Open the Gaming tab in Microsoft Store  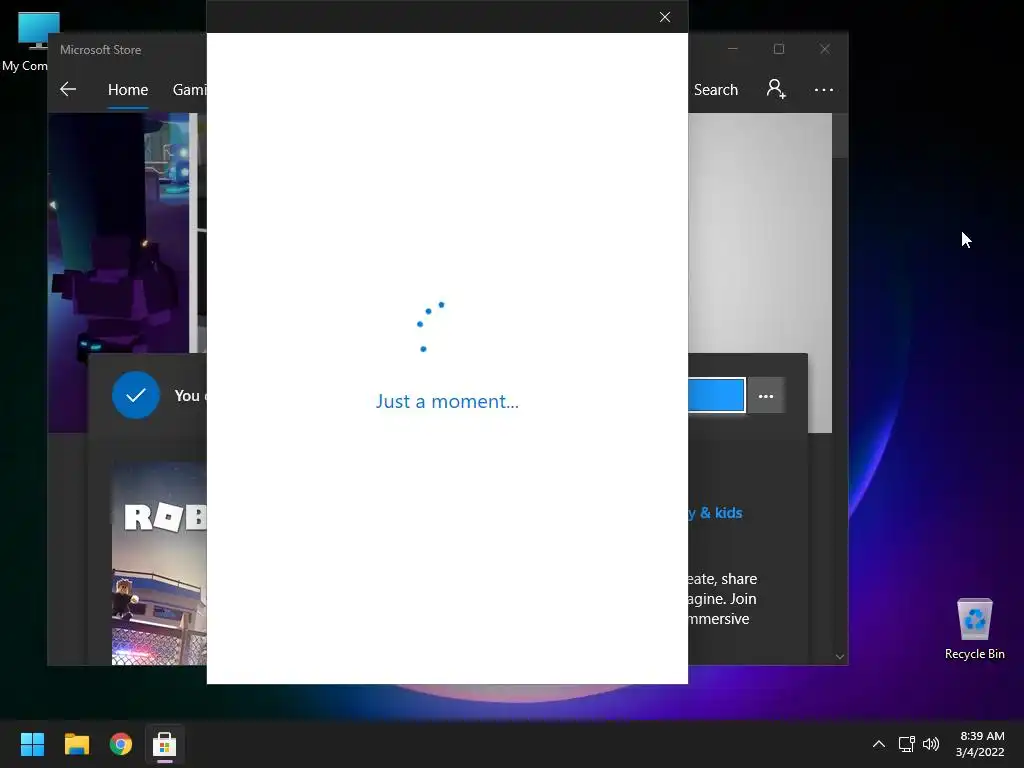pos(189,89)
